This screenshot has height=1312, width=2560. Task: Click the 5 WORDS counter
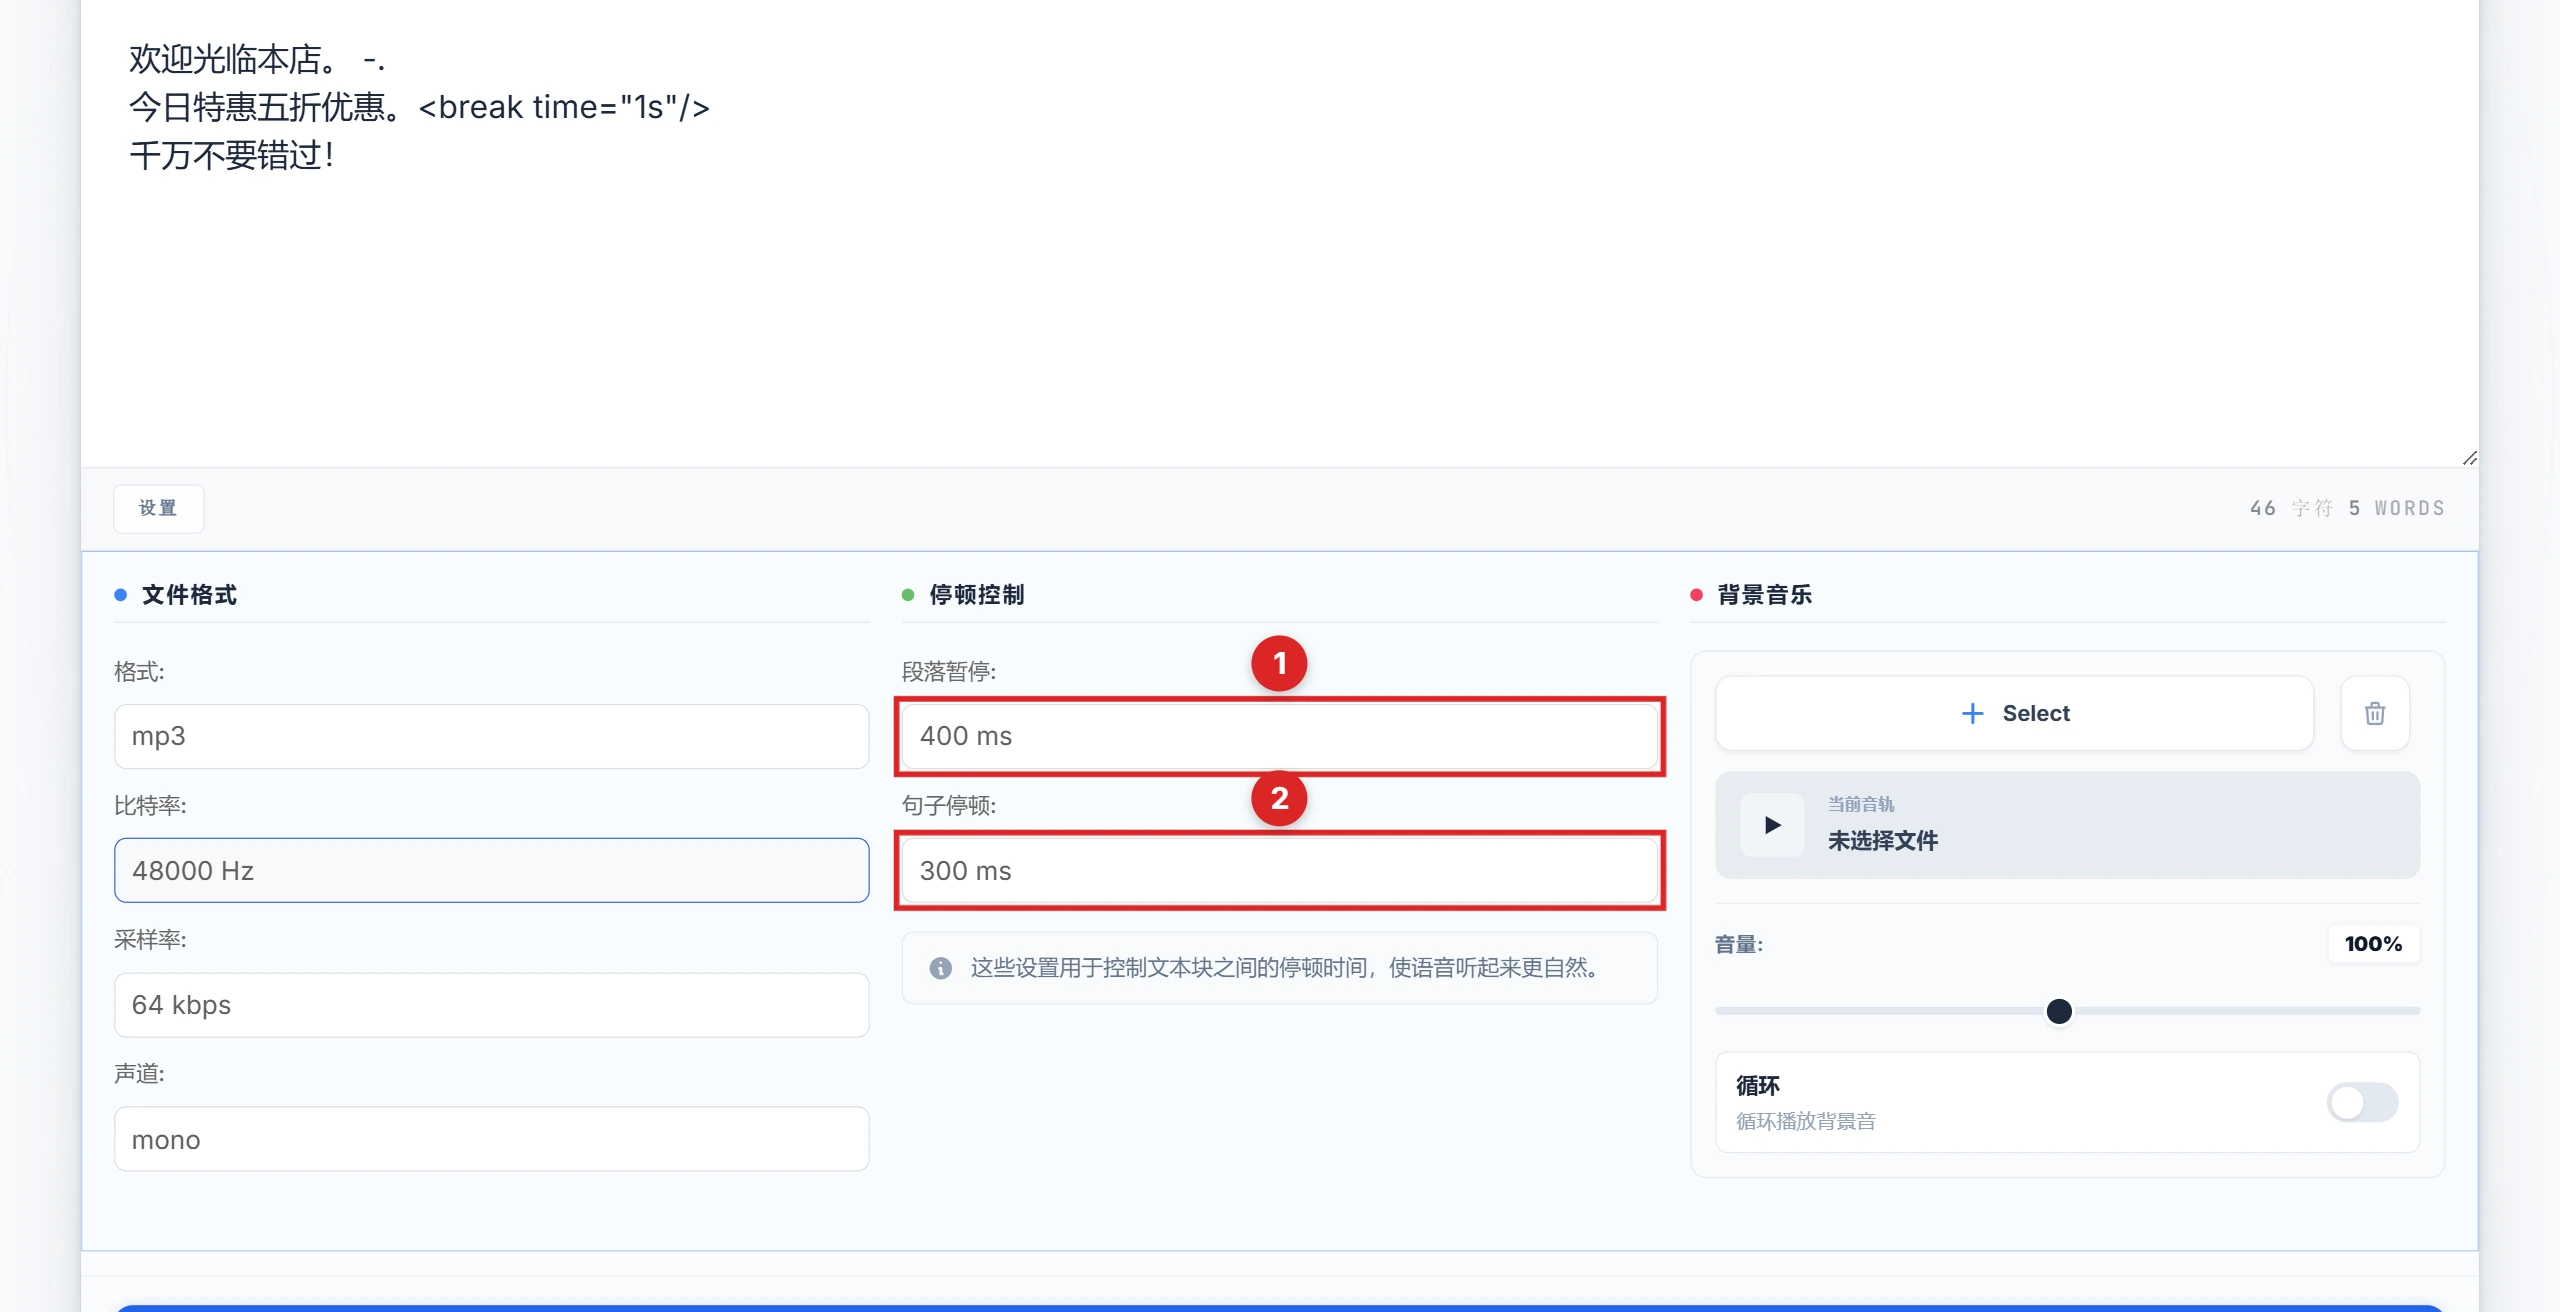(2397, 508)
